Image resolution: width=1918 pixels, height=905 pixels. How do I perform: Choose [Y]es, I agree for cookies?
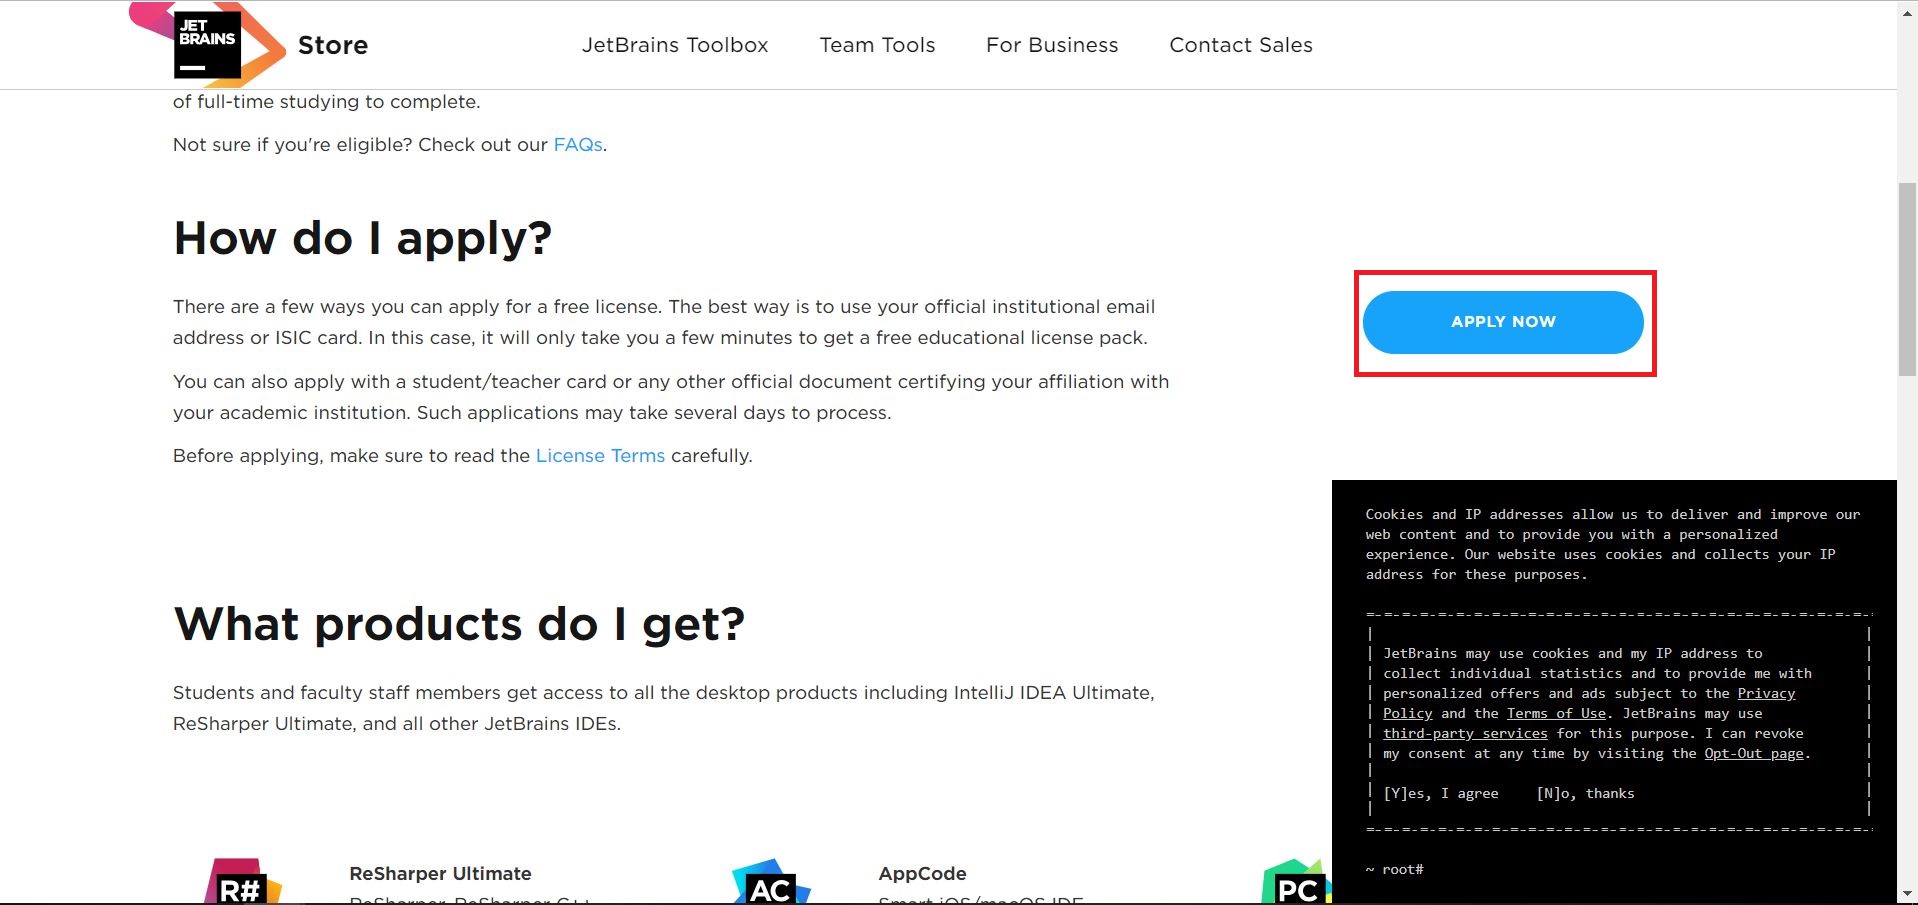click(x=1441, y=793)
